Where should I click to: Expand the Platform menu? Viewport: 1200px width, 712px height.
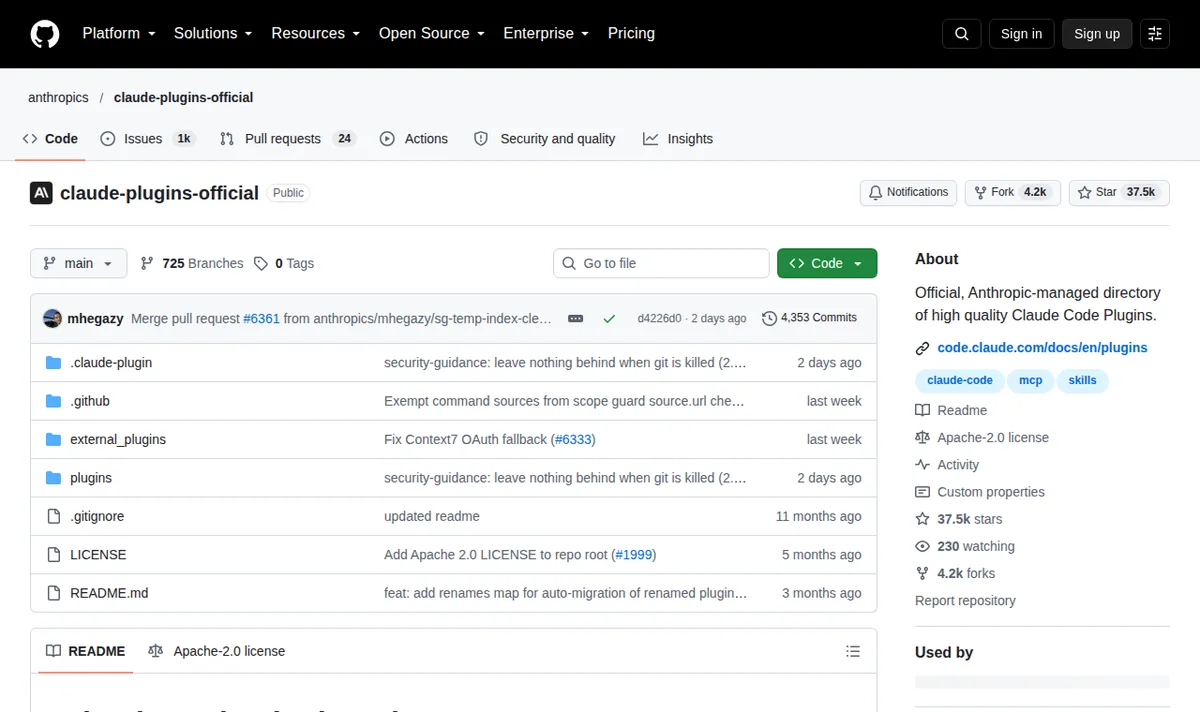119,33
